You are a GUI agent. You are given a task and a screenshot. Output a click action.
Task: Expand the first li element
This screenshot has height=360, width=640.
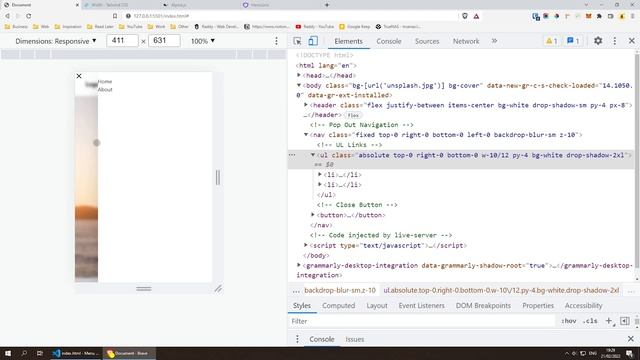pyautogui.click(x=320, y=174)
